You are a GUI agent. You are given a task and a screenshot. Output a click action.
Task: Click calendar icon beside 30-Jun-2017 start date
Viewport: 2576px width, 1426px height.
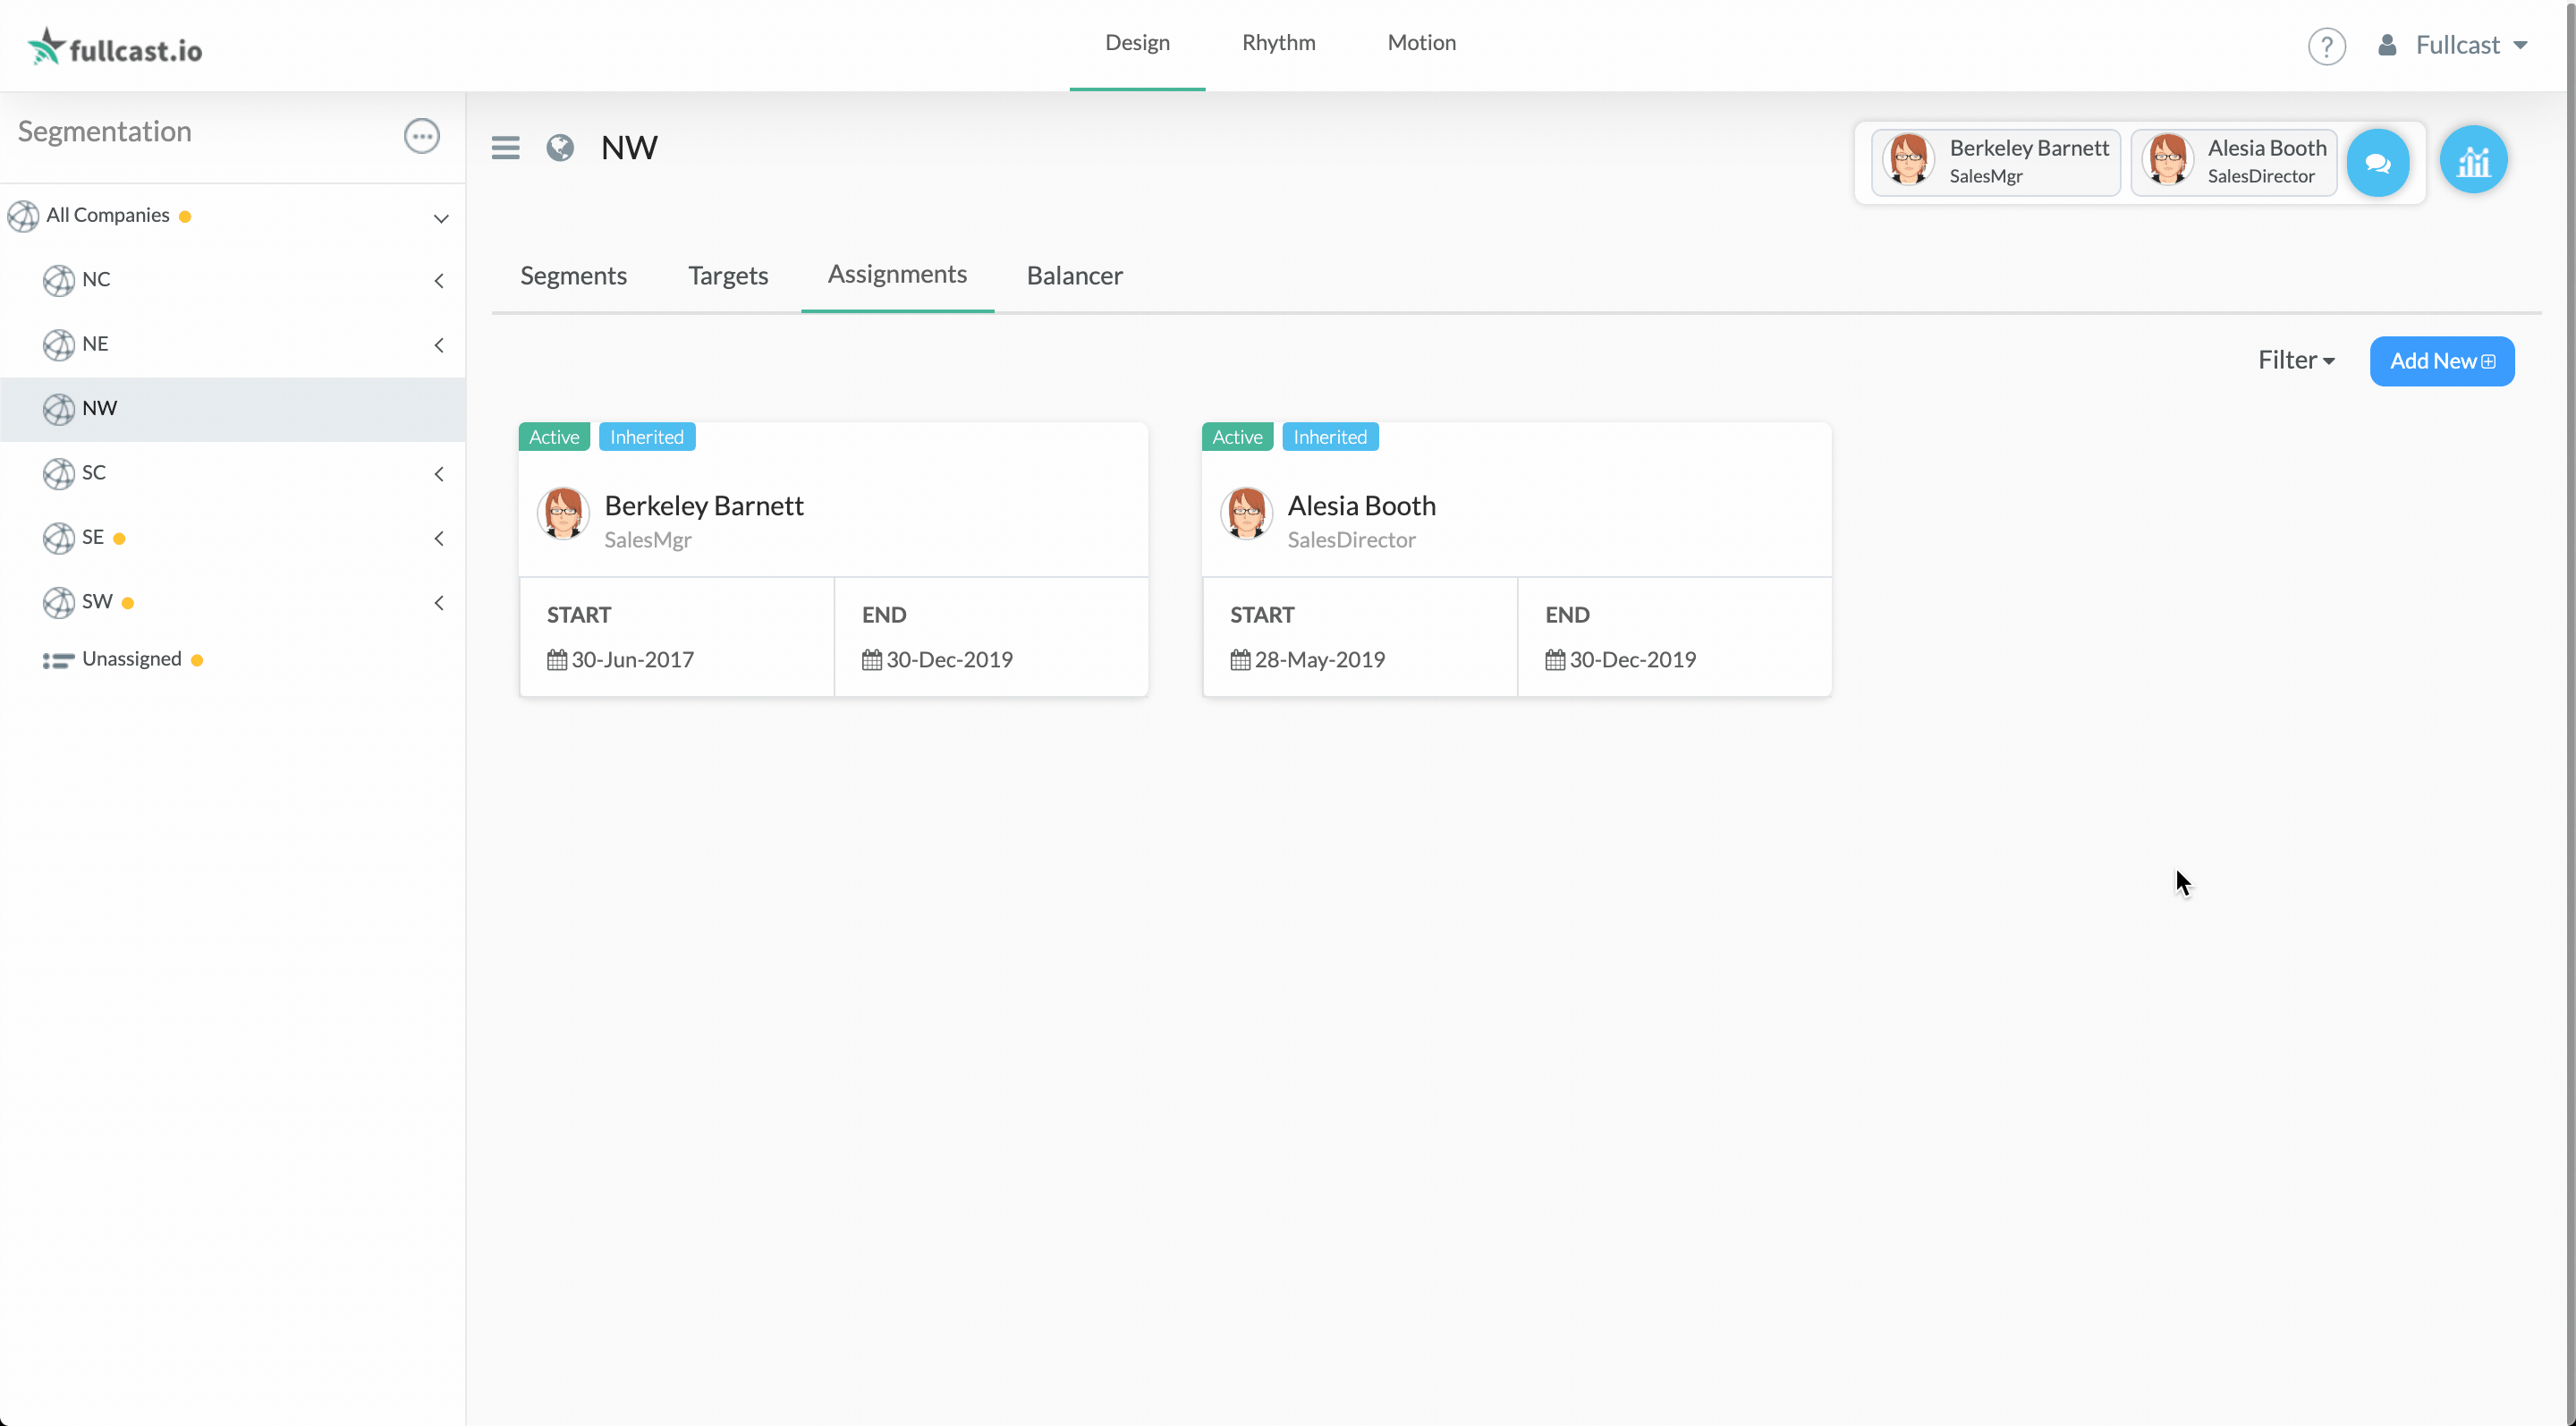click(x=557, y=660)
